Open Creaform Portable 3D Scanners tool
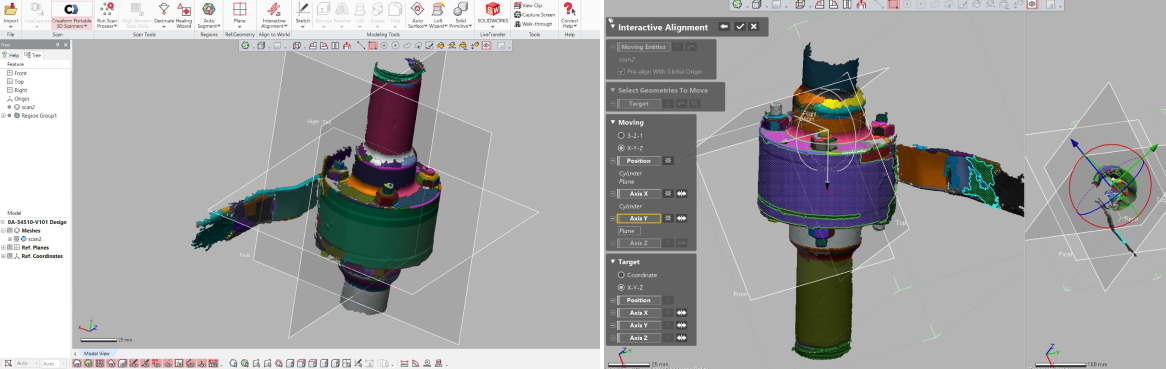This screenshot has width=1166, height=369. (x=71, y=15)
